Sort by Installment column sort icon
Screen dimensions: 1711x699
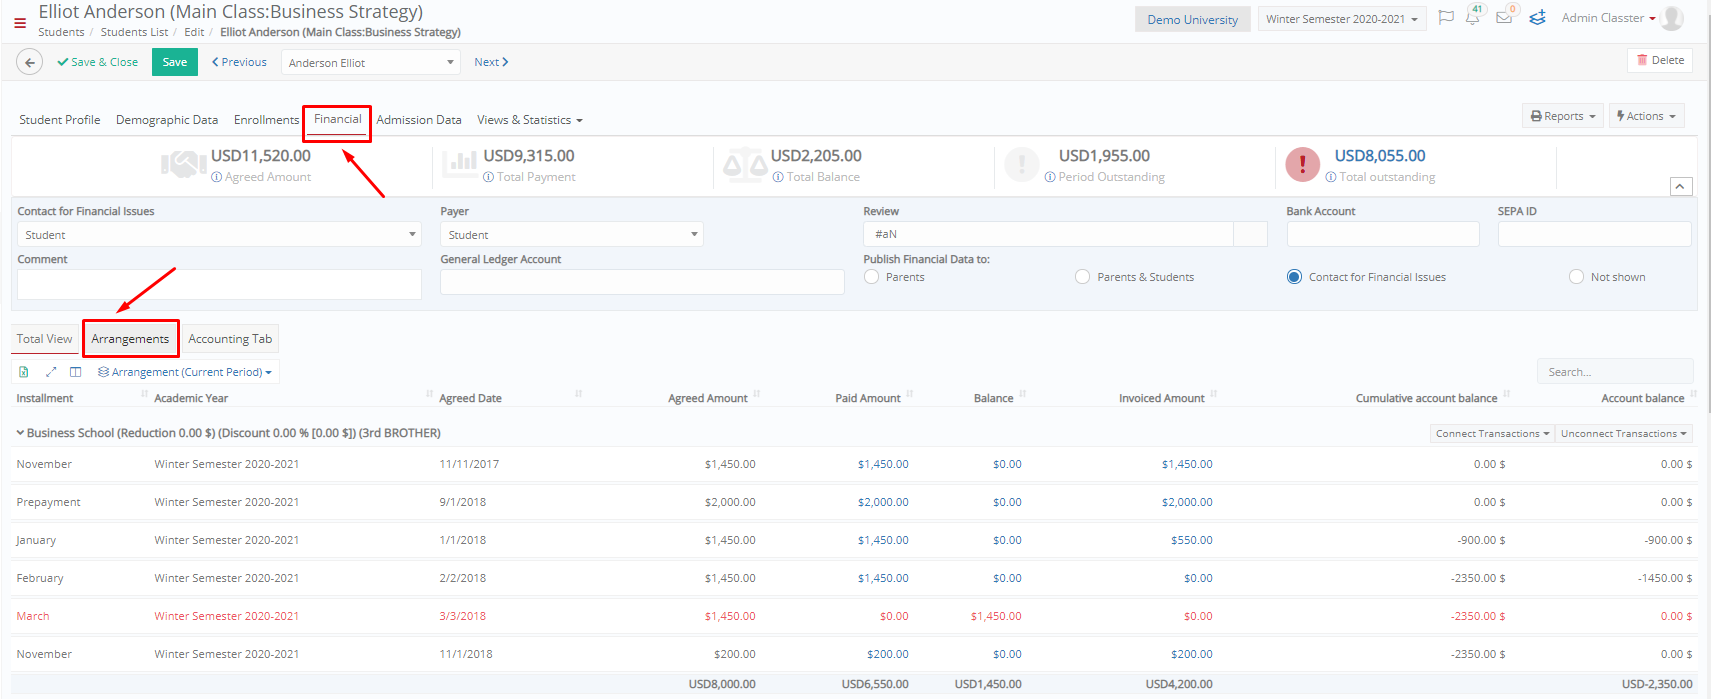[144, 394]
